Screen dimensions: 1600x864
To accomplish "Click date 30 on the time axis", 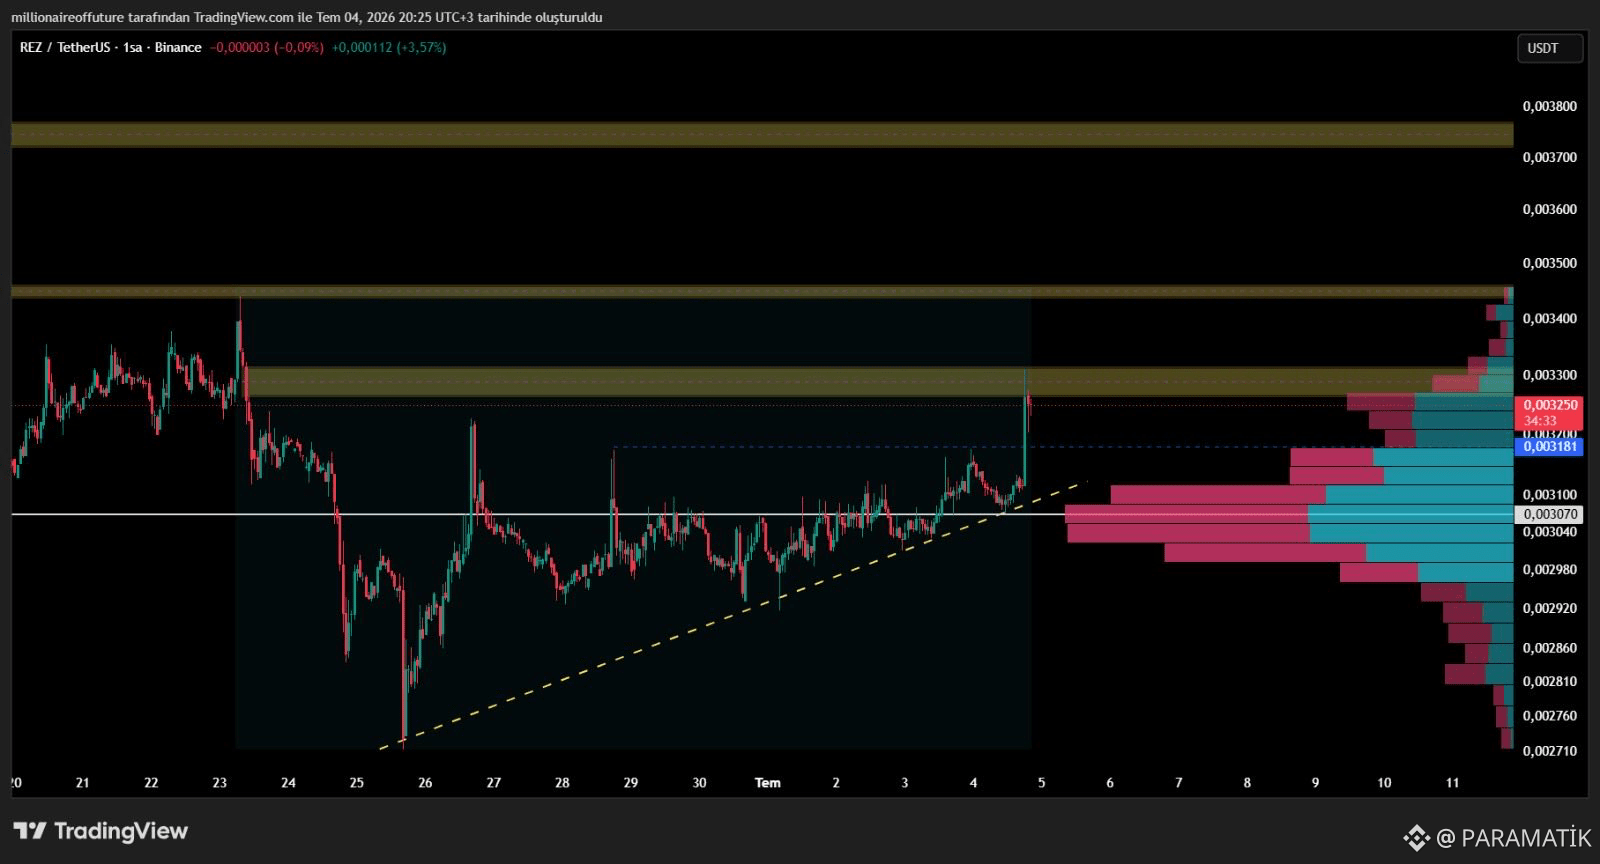I will [699, 783].
